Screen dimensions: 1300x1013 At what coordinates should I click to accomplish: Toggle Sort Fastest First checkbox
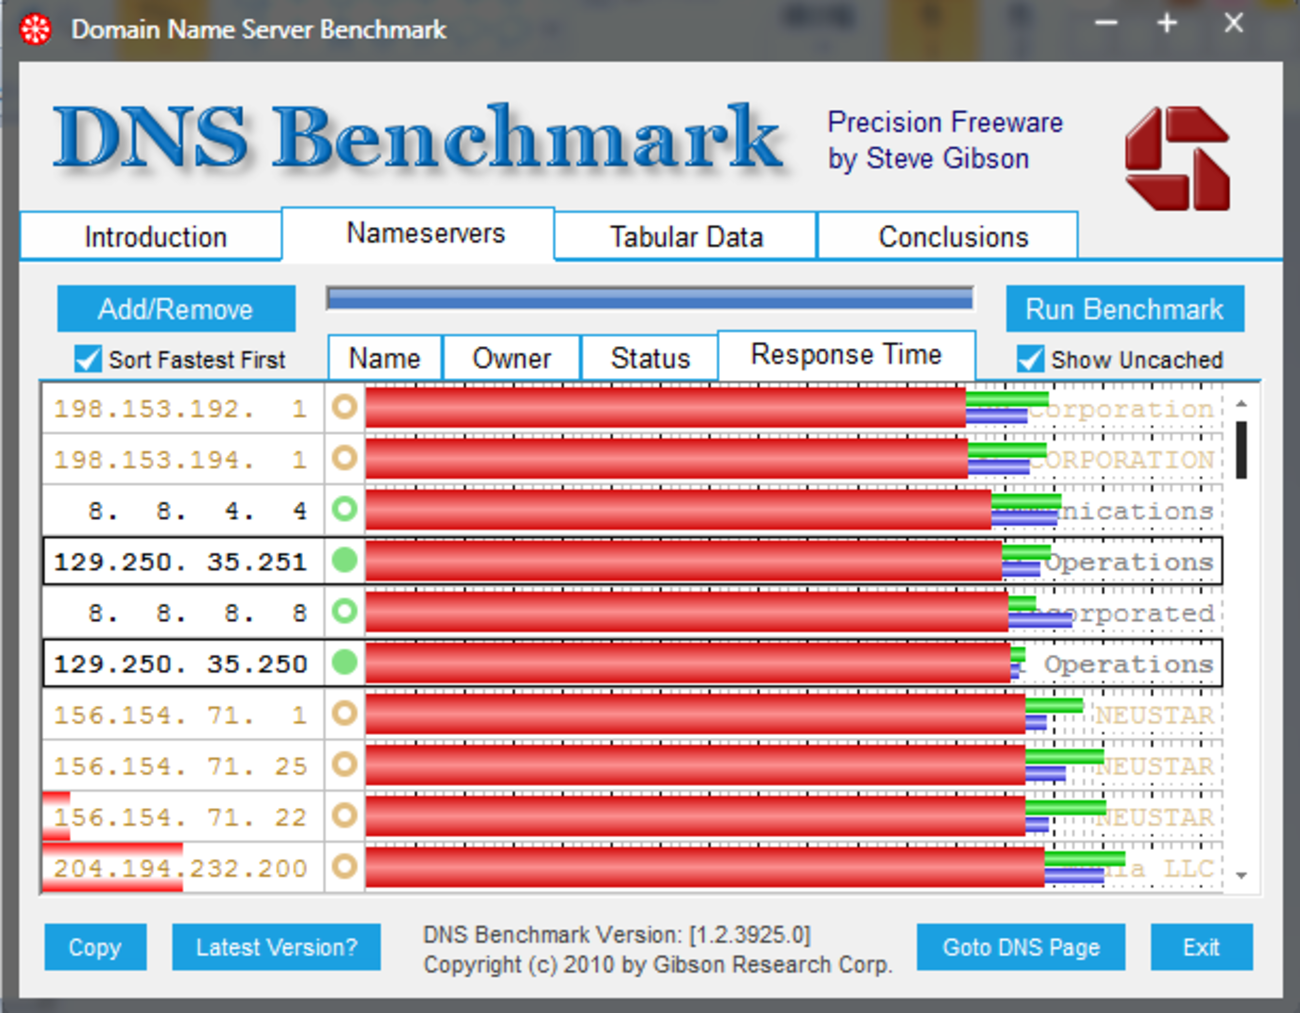click(x=88, y=359)
